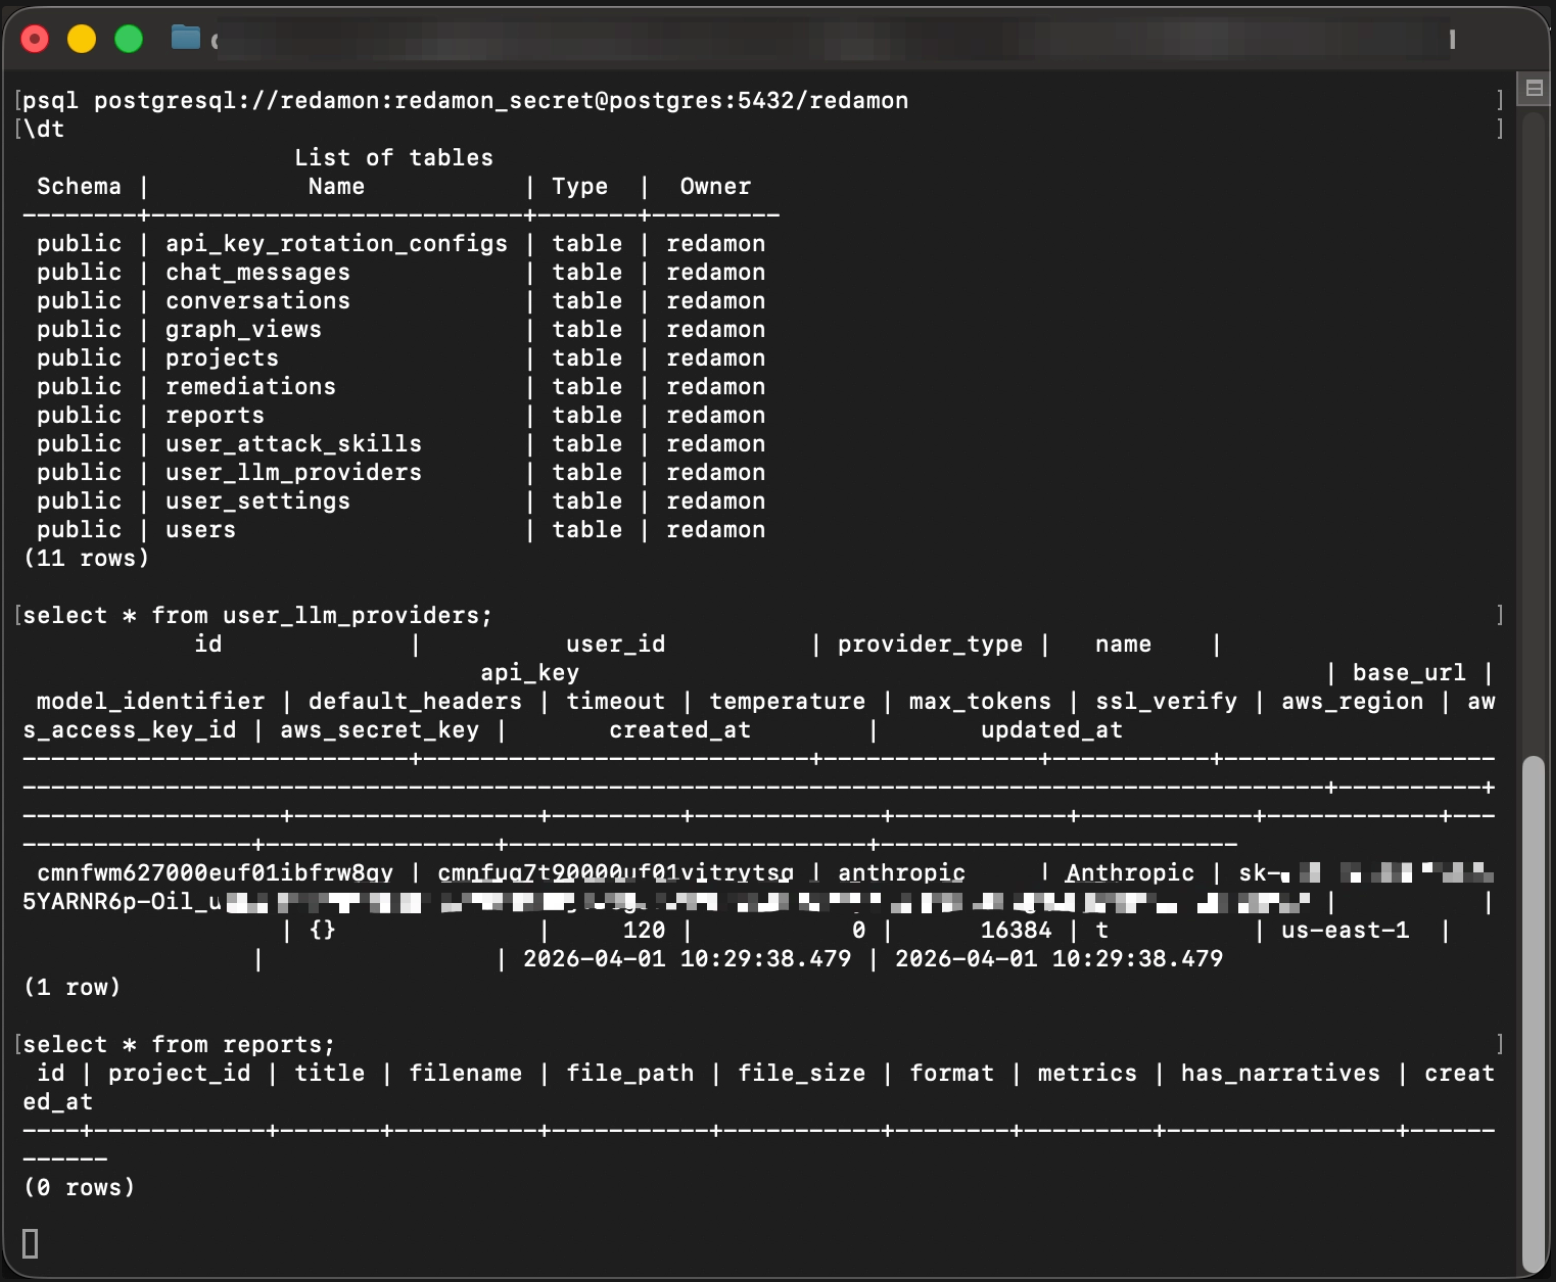The image size is (1556, 1282).
Task: Click the 'anthropic' provider_type value
Action: point(902,874)
